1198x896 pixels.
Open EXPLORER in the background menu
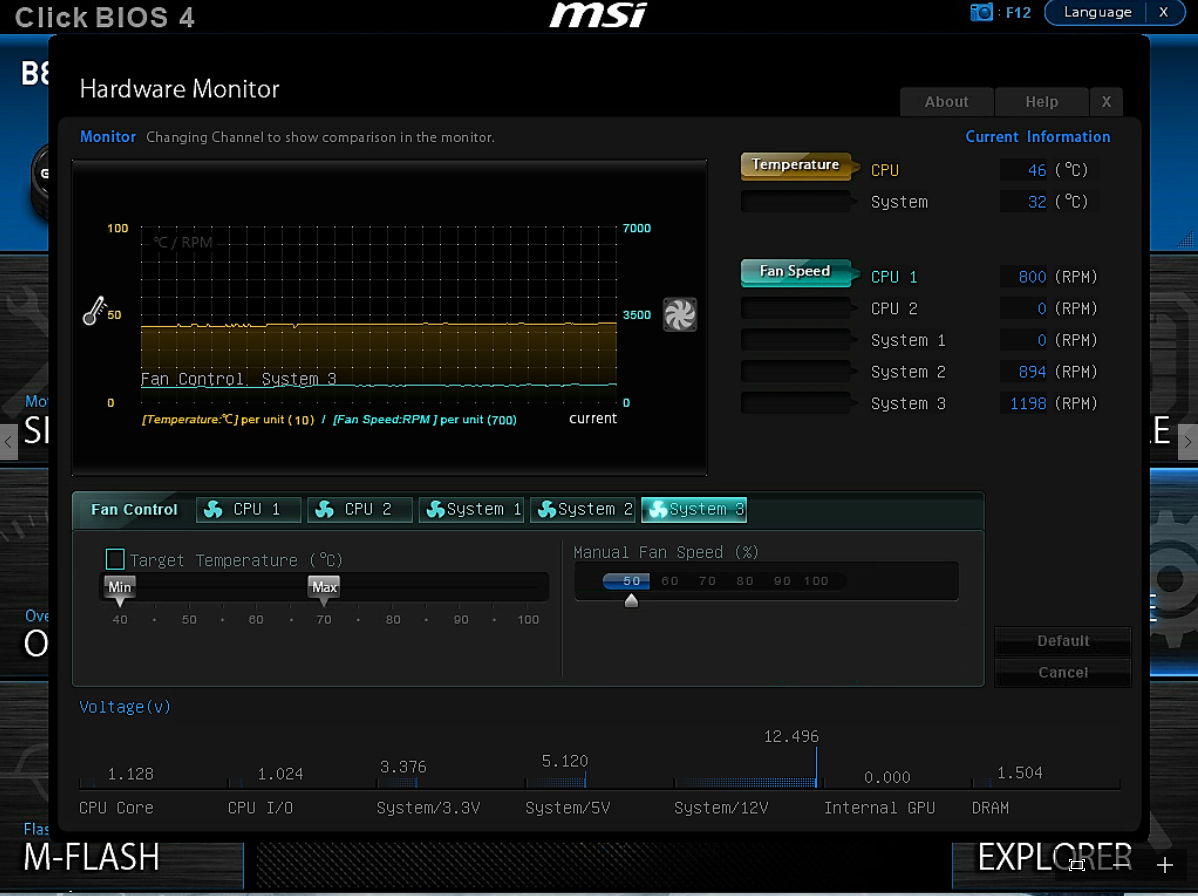tap(1054, 857)
